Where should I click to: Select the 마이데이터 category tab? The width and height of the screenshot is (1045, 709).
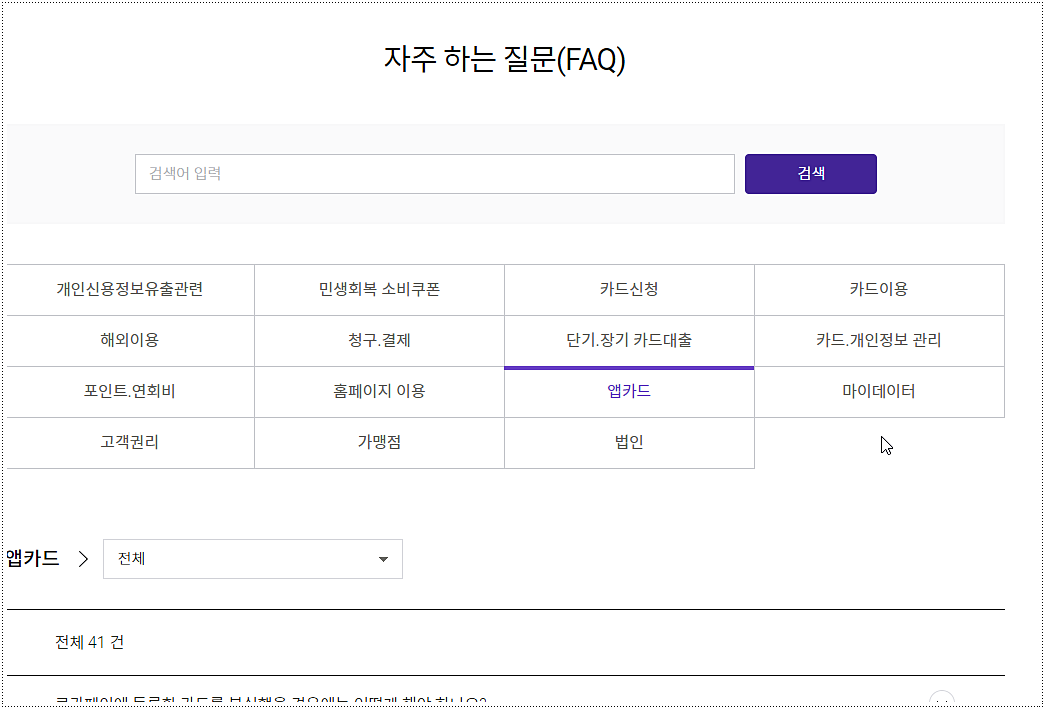[x=879, y=391]
